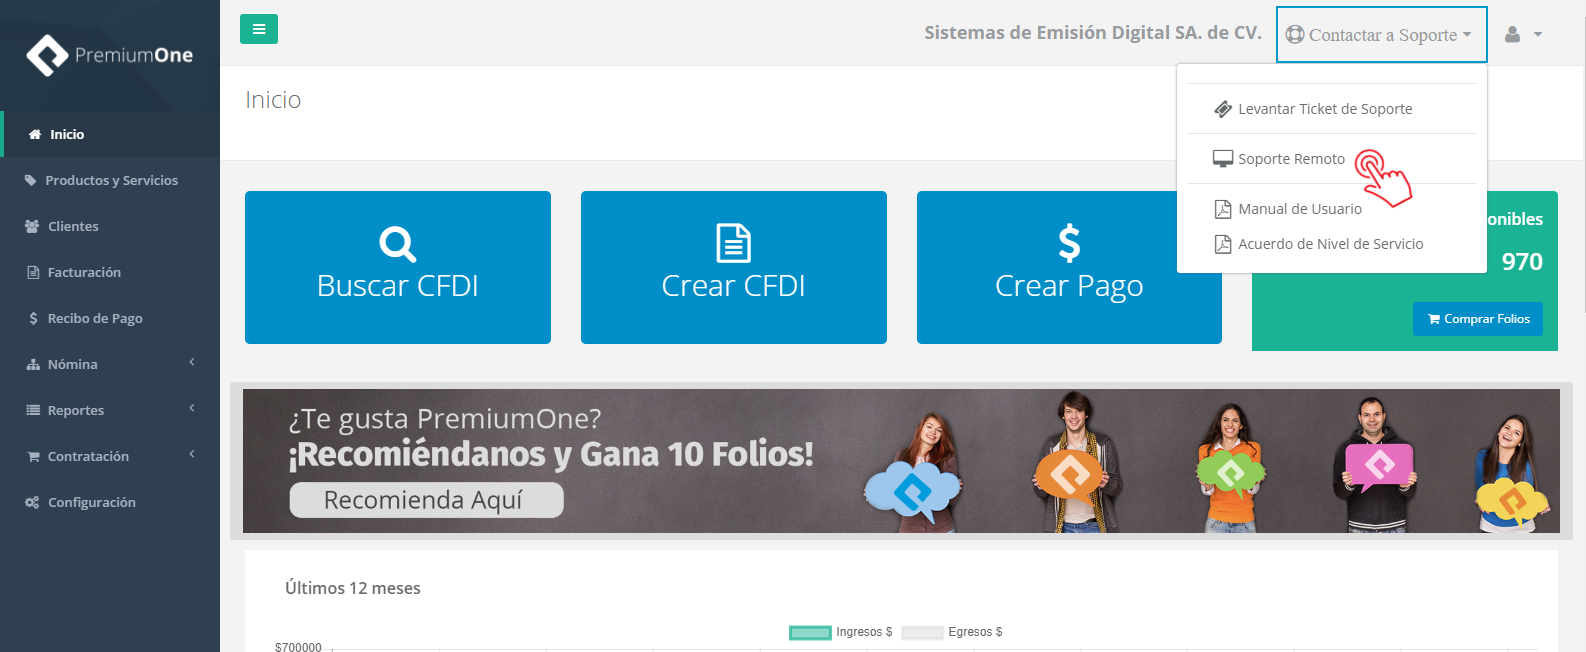Select Recibo de Pago in sidebar
This screenshot has width=1586, height=652.
(110, 318)
